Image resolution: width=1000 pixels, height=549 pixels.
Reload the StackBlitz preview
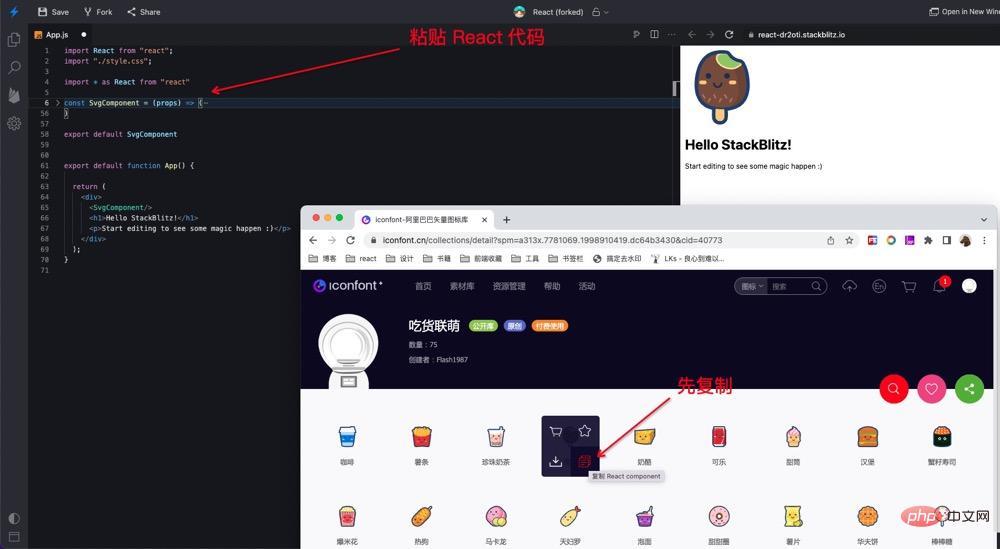(x=729, y=34)
